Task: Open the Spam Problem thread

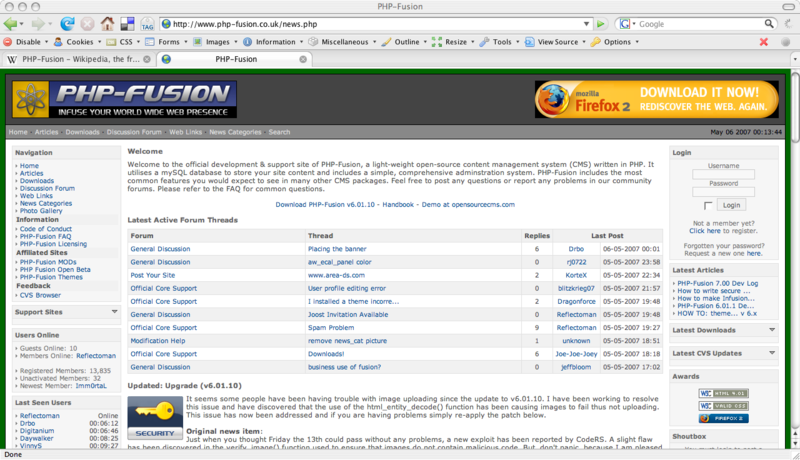Action: tap(331, 328)
